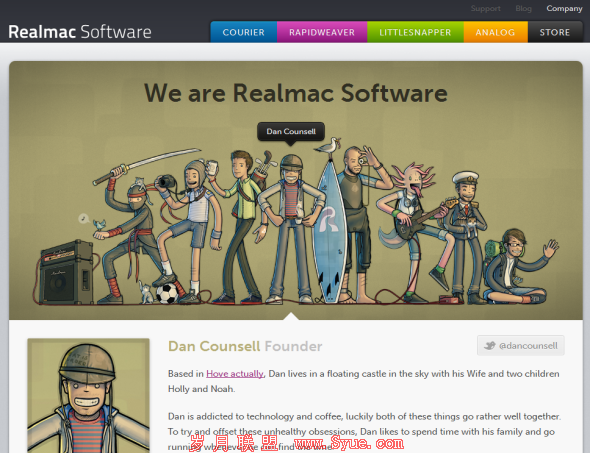Image resolution: width=590 pixels, height=453 pixels.
Task: Follow the 'Hove actually' link
Action: 235,374
